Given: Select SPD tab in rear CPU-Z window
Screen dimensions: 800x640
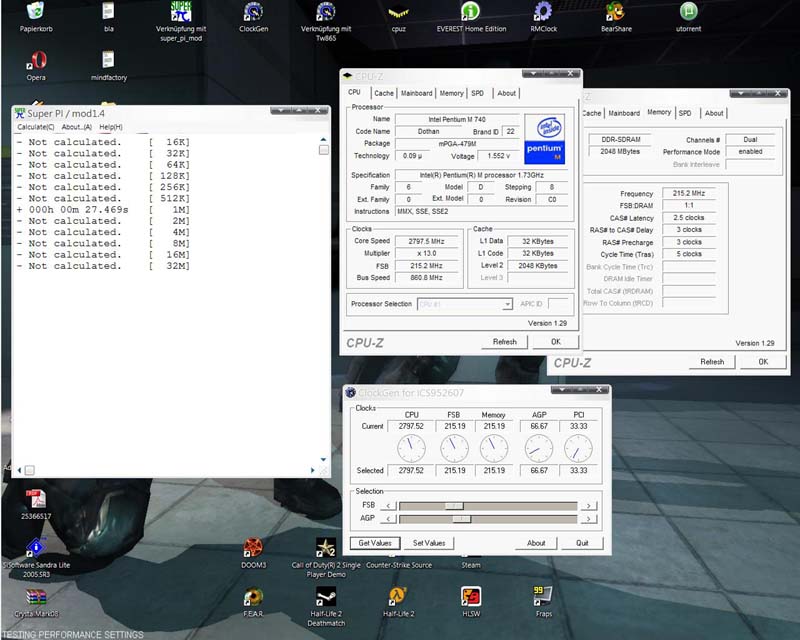Looking at the screenshot, I should coord(685,113).
